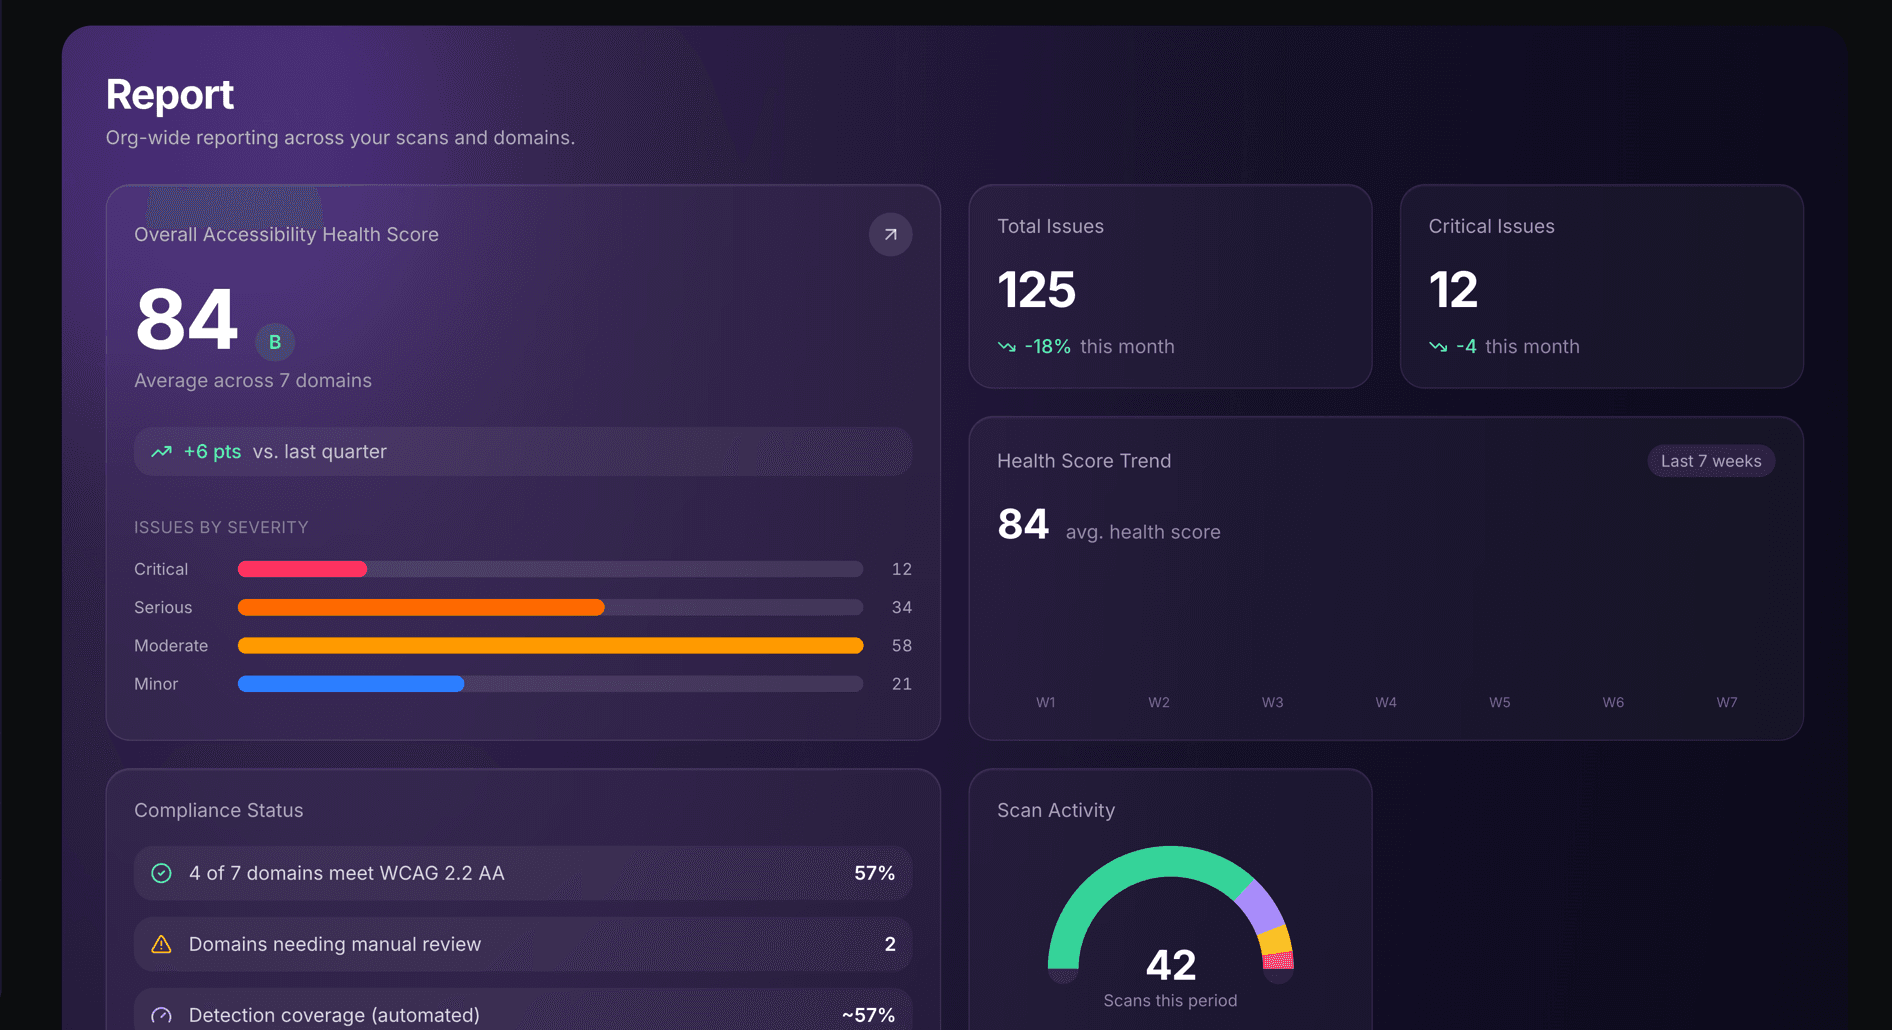This screenshot has height=1030, width=1892.
Task: Click the gauge icon beside Detection coverage
Action: point(161,1015)
